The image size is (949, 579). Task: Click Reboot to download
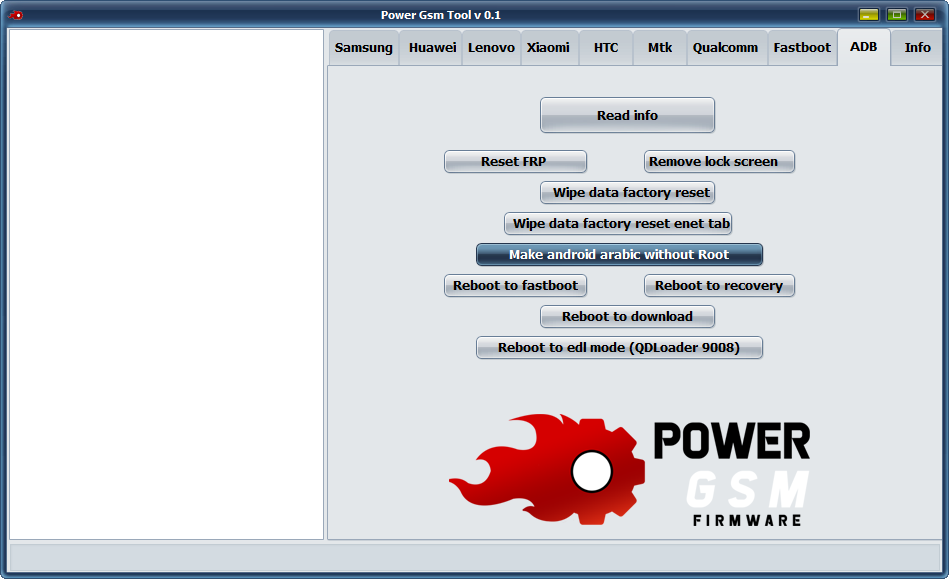[x=627, y=316]
